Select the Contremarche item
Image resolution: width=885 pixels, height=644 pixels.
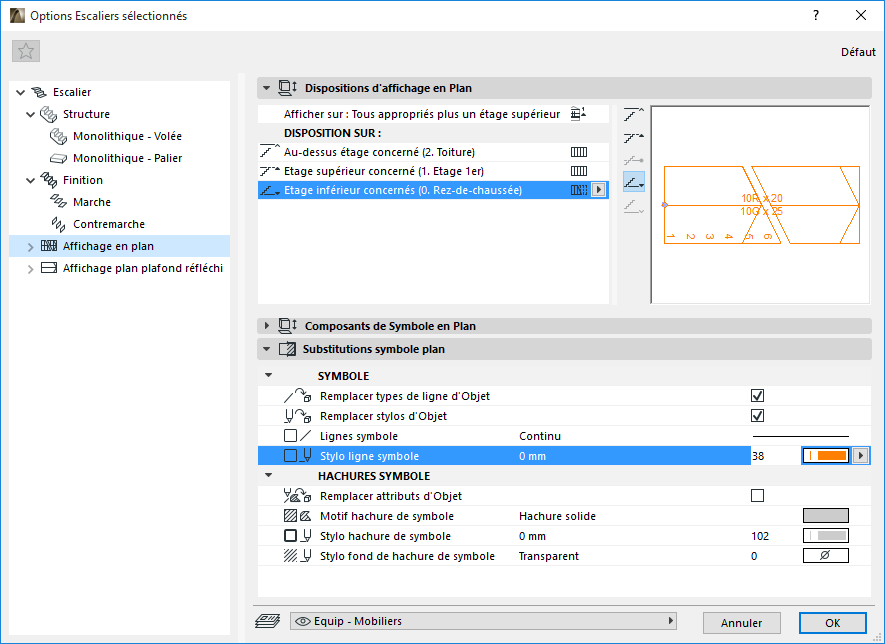108,224
